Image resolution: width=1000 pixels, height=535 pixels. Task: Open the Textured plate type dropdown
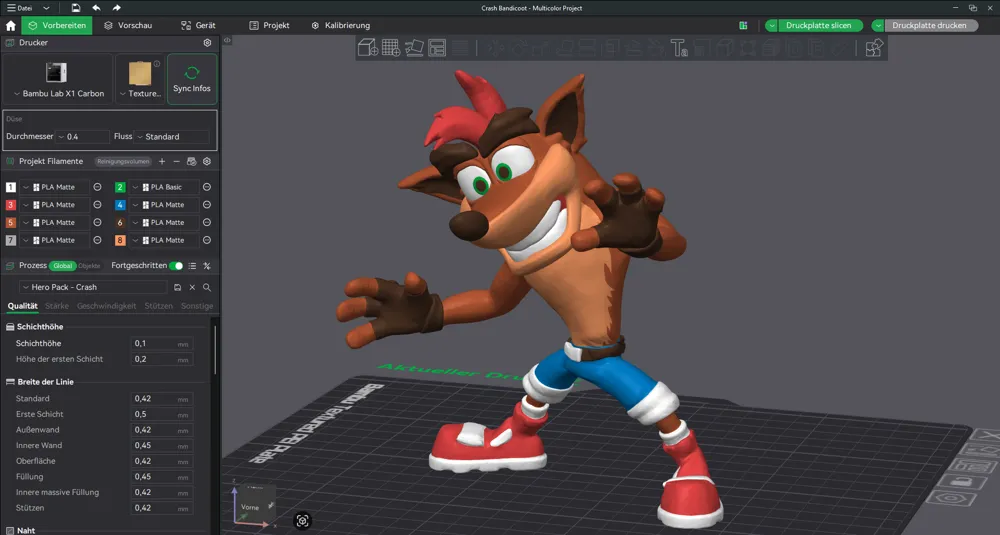140,94
